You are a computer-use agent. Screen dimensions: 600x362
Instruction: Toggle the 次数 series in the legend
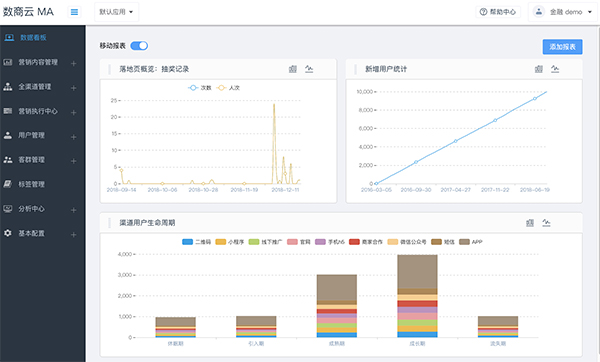coord(200,88)
